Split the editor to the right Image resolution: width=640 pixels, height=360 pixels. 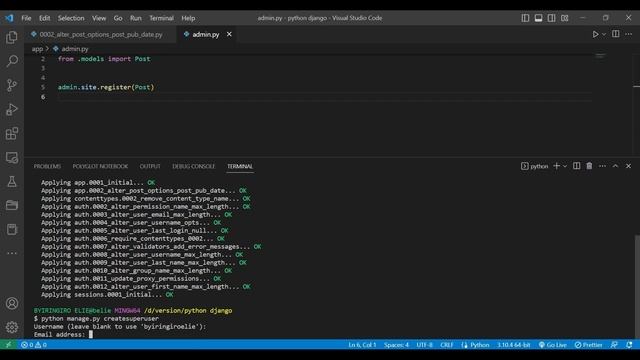pos(616,34)
